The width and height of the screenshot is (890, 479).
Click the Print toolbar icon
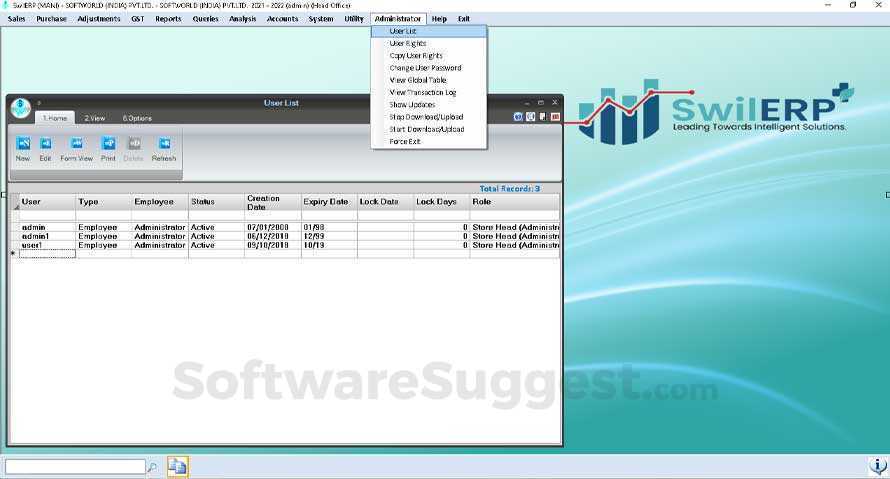tap(108, 144)
